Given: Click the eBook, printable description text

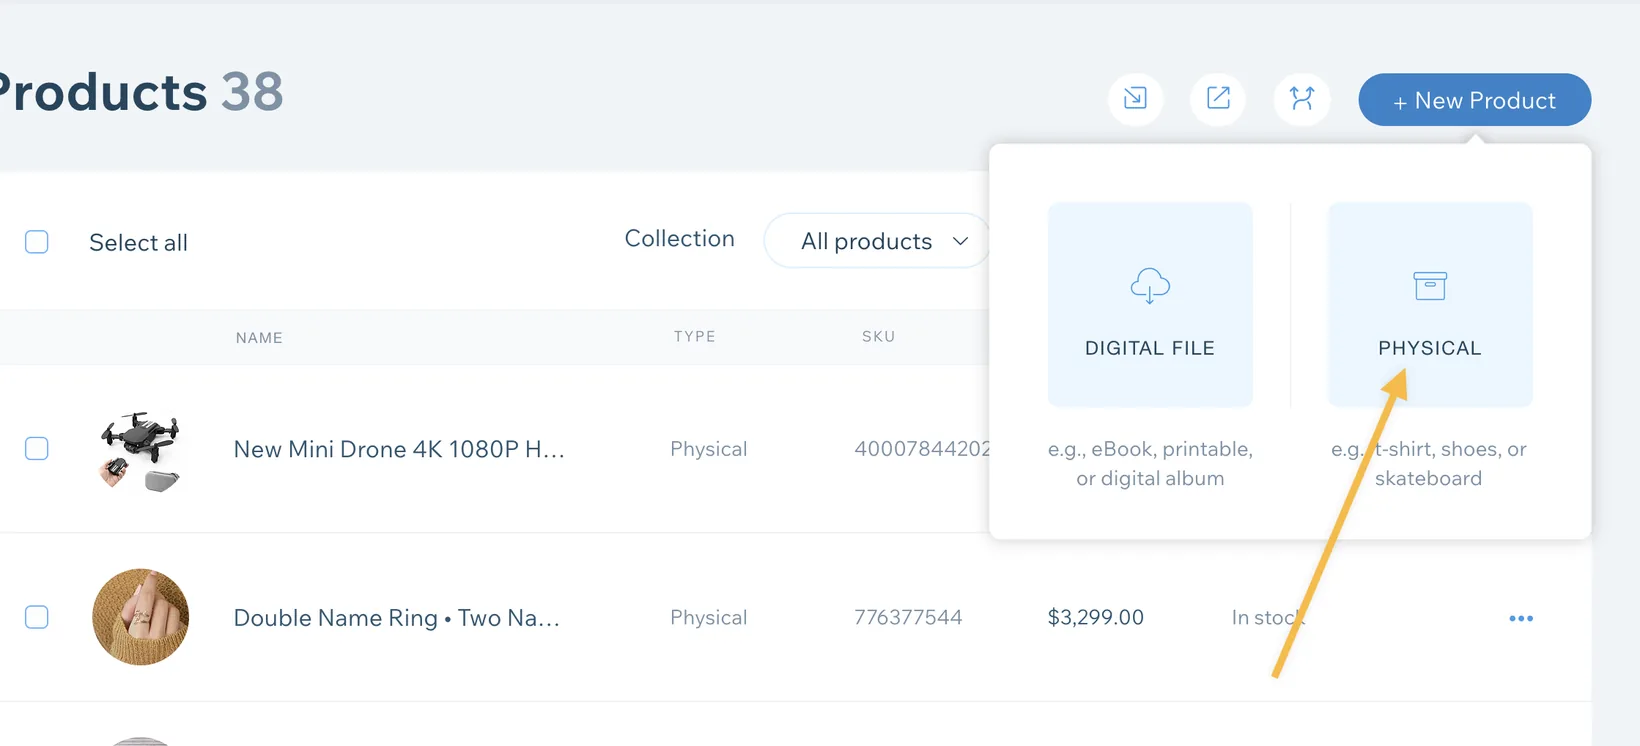Looking at the screenshot, I should point(1150,463).
